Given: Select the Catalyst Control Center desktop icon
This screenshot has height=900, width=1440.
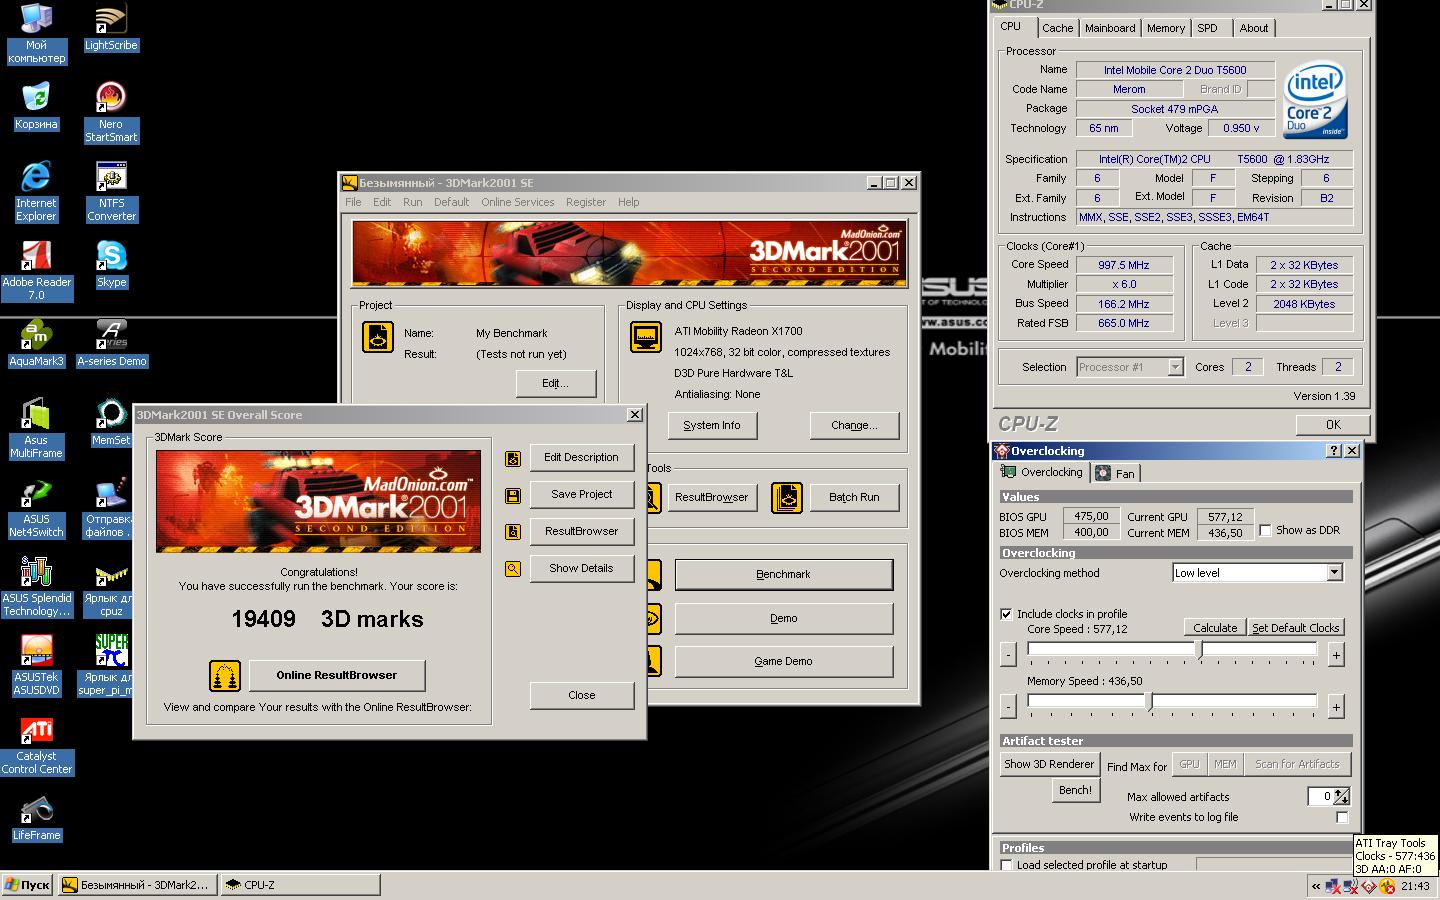Looking at the screenshot, I should point(36,745).
